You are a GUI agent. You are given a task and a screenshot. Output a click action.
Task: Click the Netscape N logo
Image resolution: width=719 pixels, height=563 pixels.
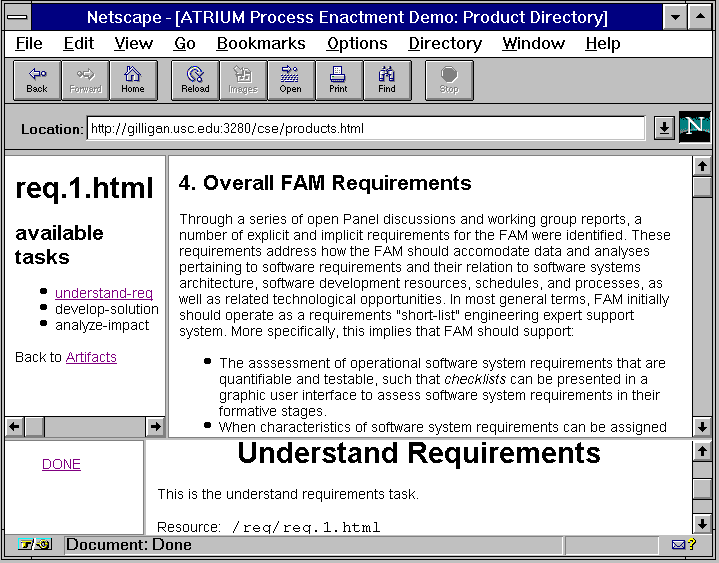(694, 128)
